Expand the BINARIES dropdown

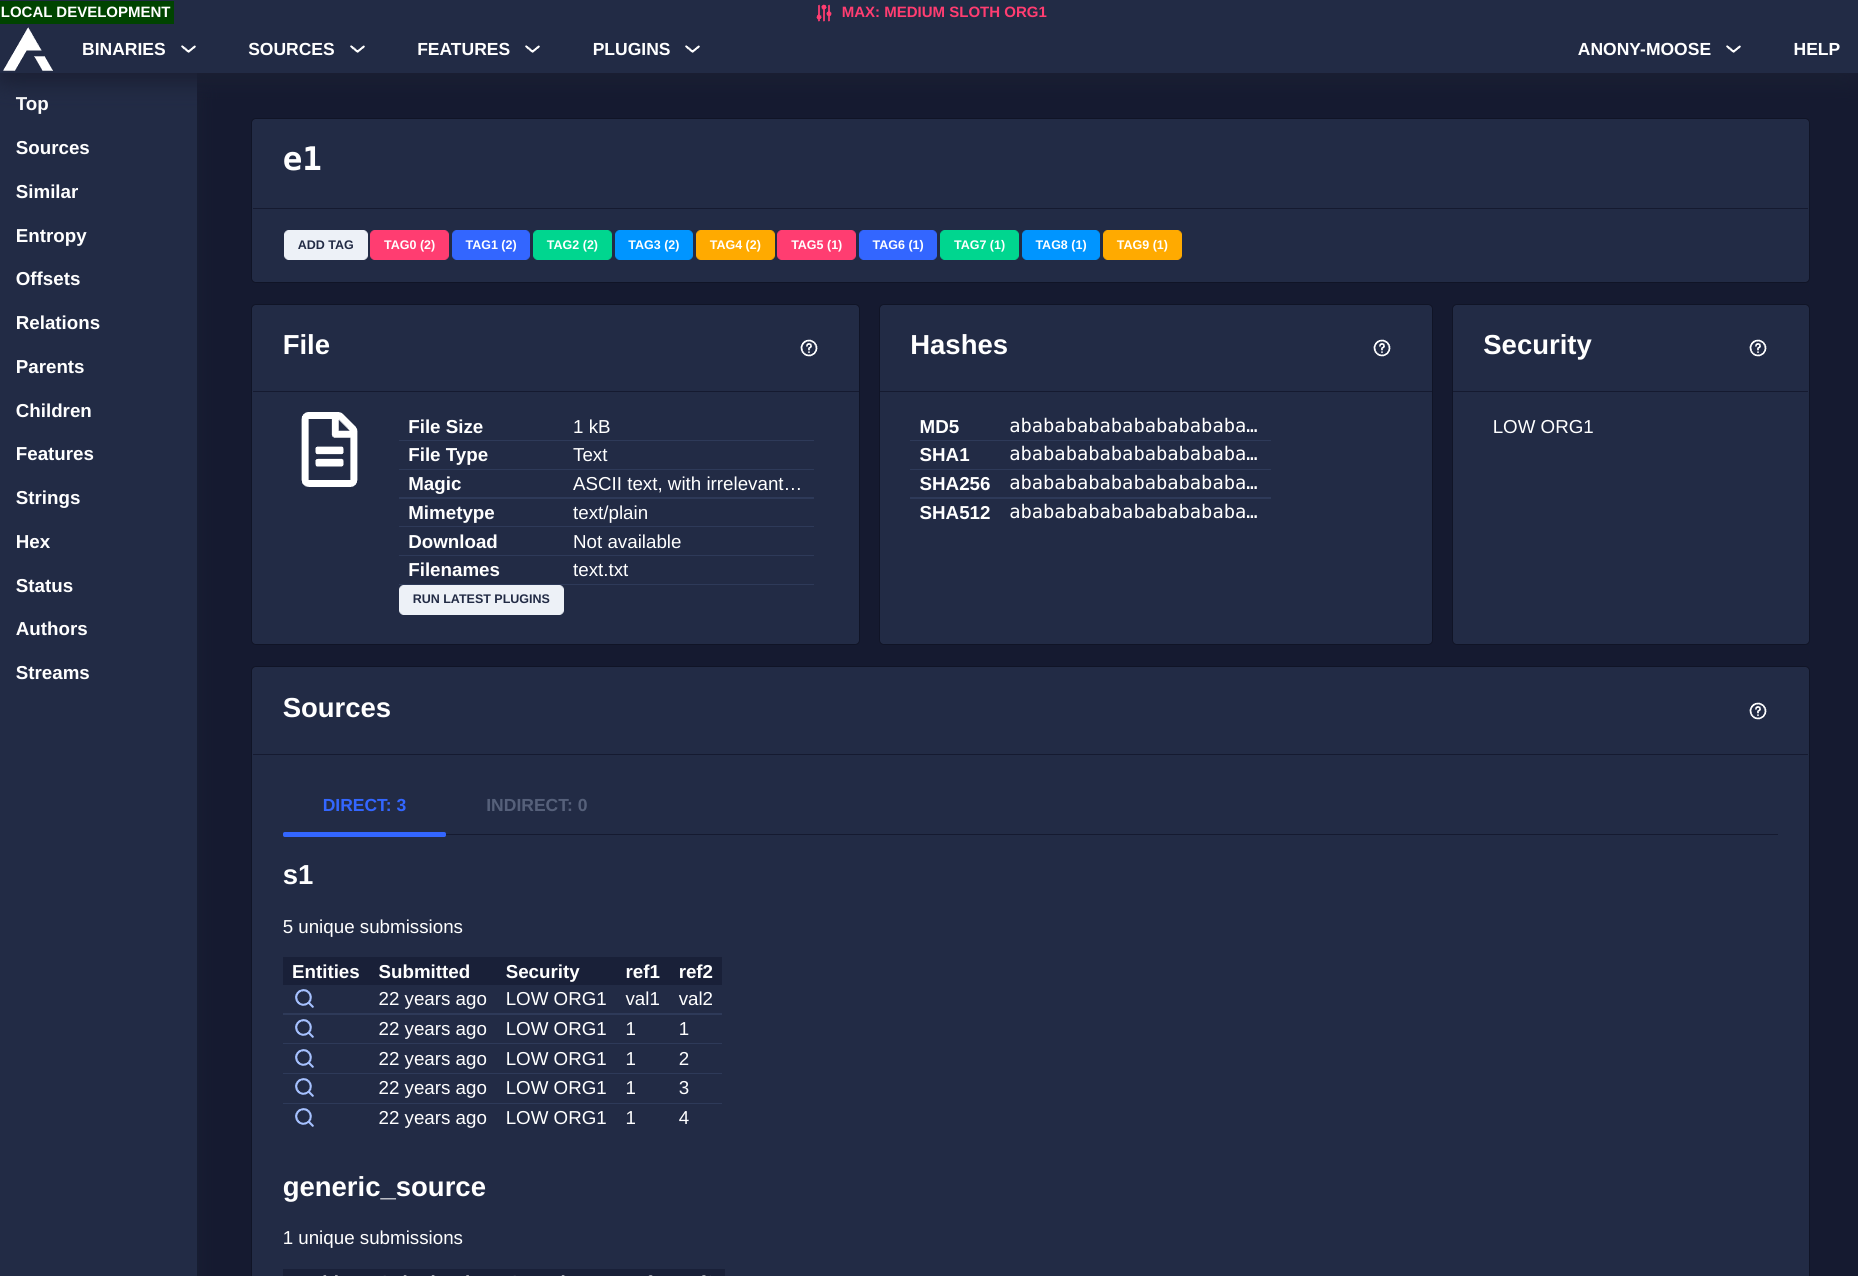(138, 48)
